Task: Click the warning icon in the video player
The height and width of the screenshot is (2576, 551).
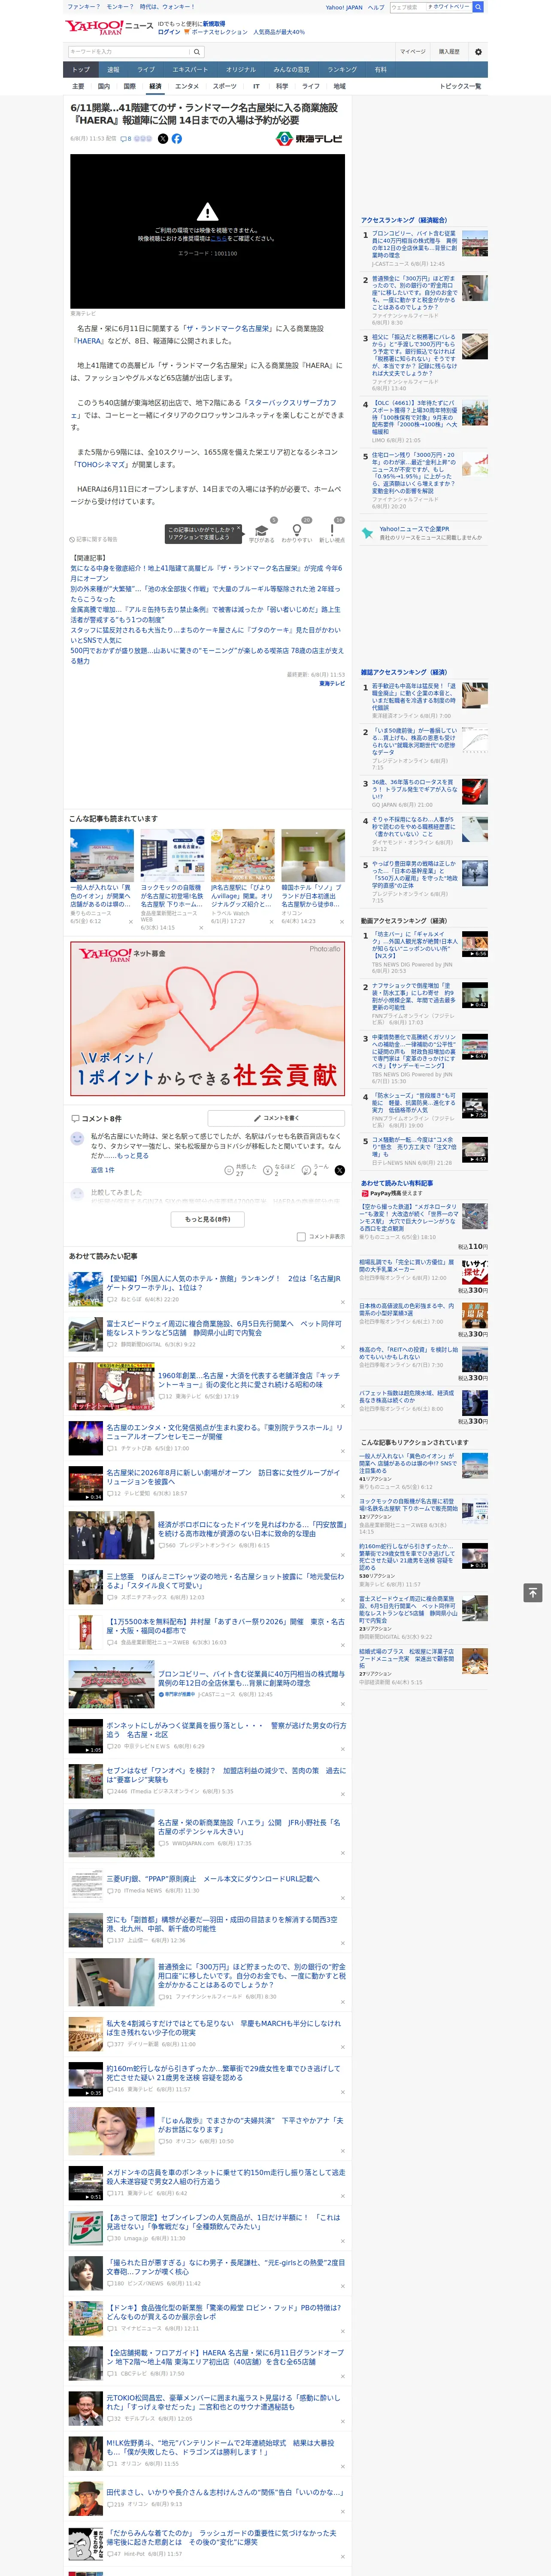Action: click(207, 212)
